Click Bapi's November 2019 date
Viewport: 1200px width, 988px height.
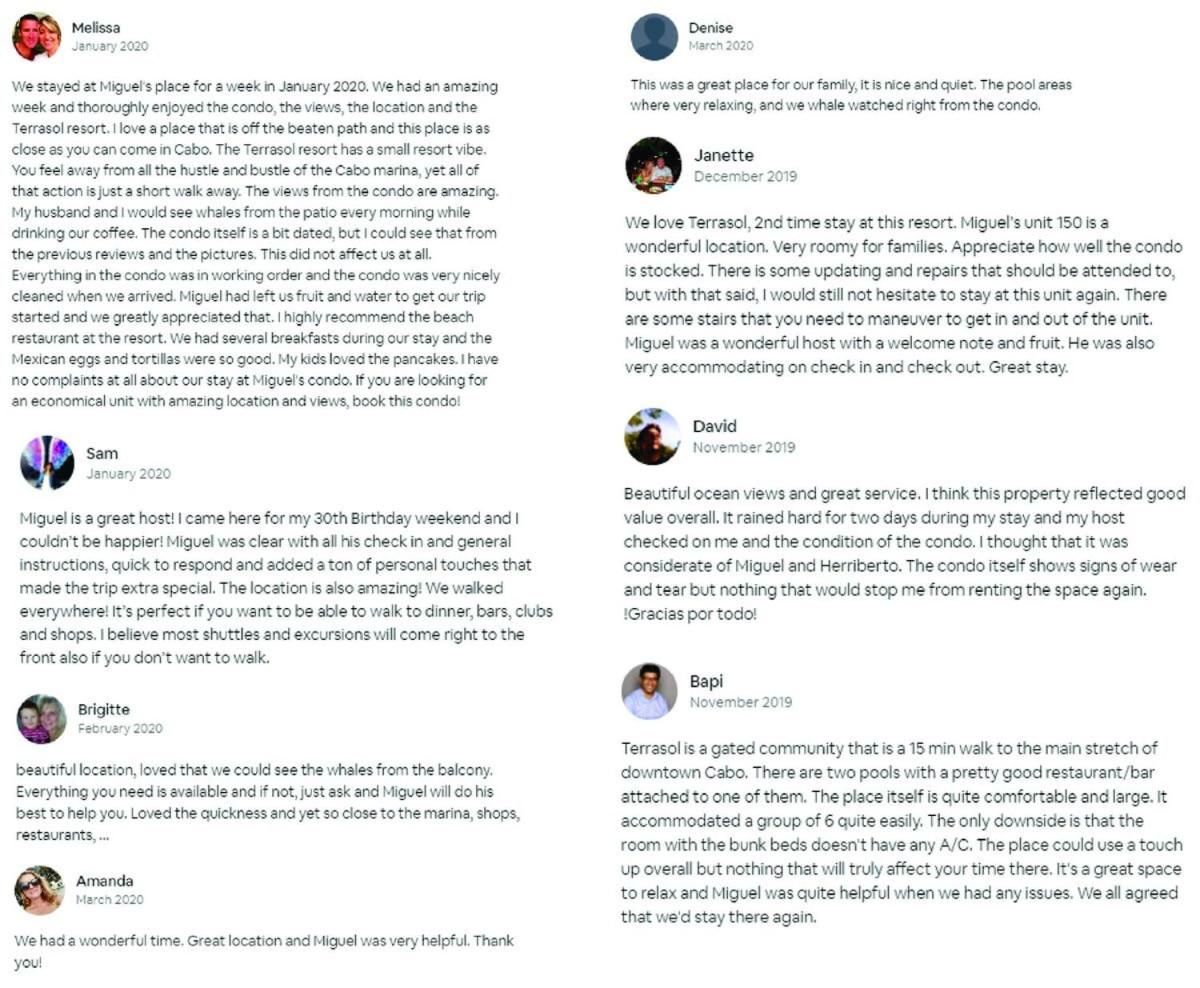[x=741, y=702]
